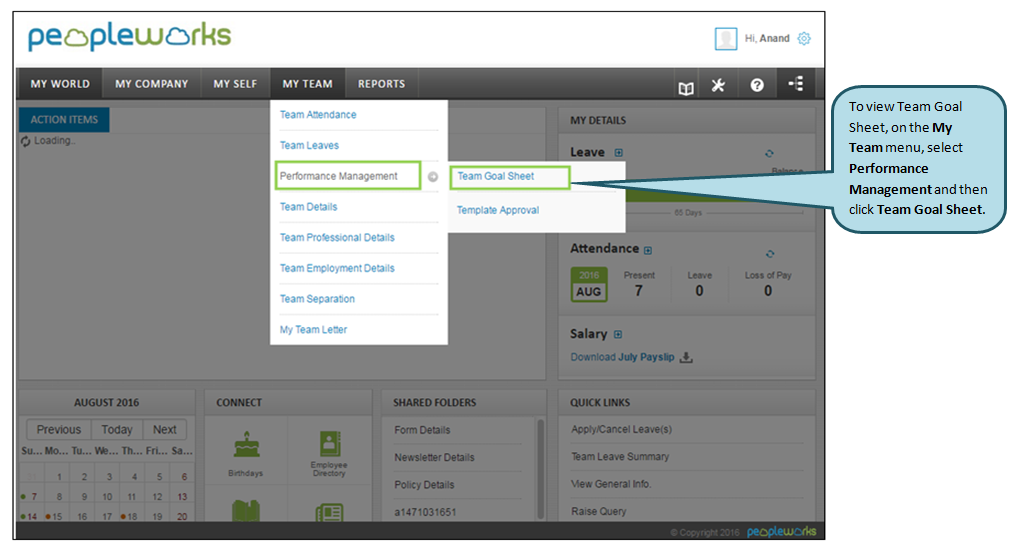Open the help question mark icon
The width and height of the screenshot is (1010, 545).
click(757, 85)
